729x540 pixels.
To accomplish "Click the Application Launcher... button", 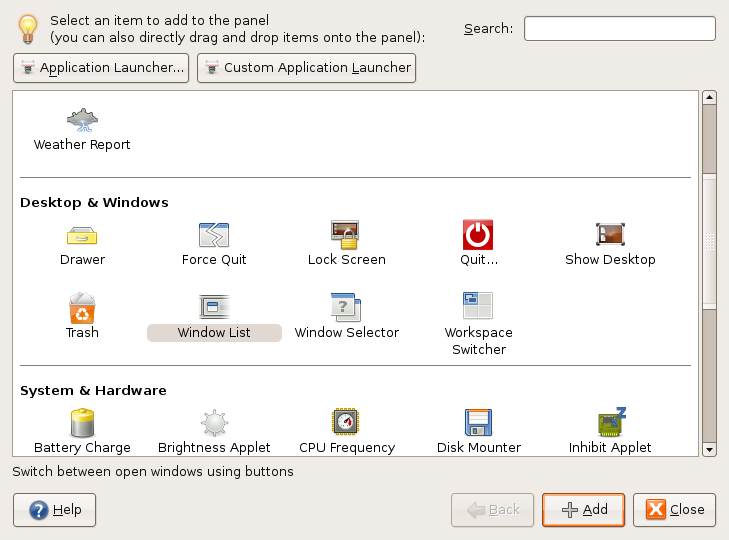I will point(101,68).
